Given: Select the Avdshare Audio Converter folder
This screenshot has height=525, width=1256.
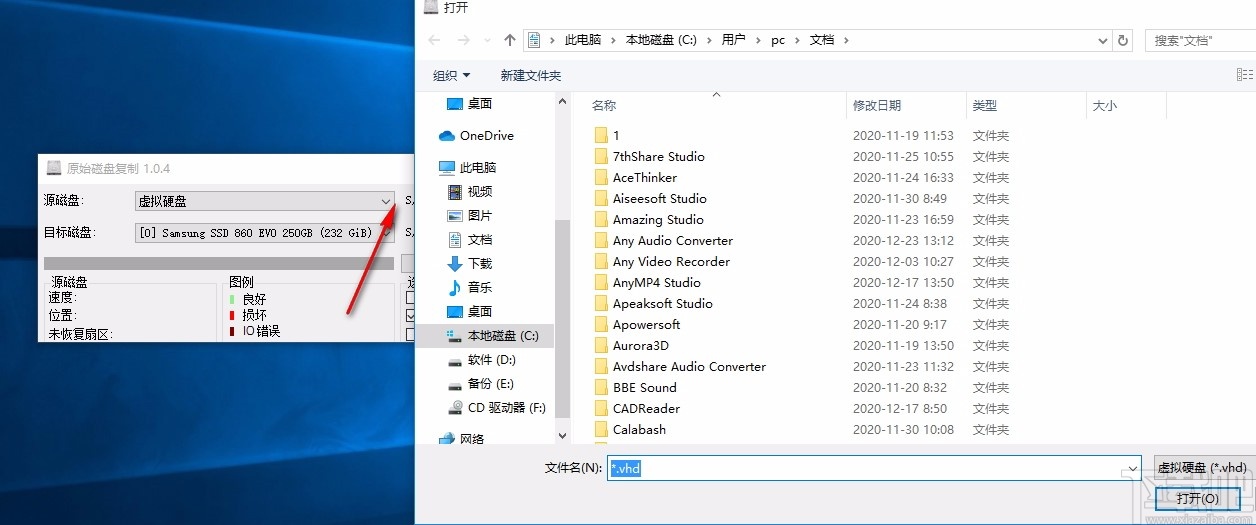Looking at the screenshot, I should click(680, 366).
